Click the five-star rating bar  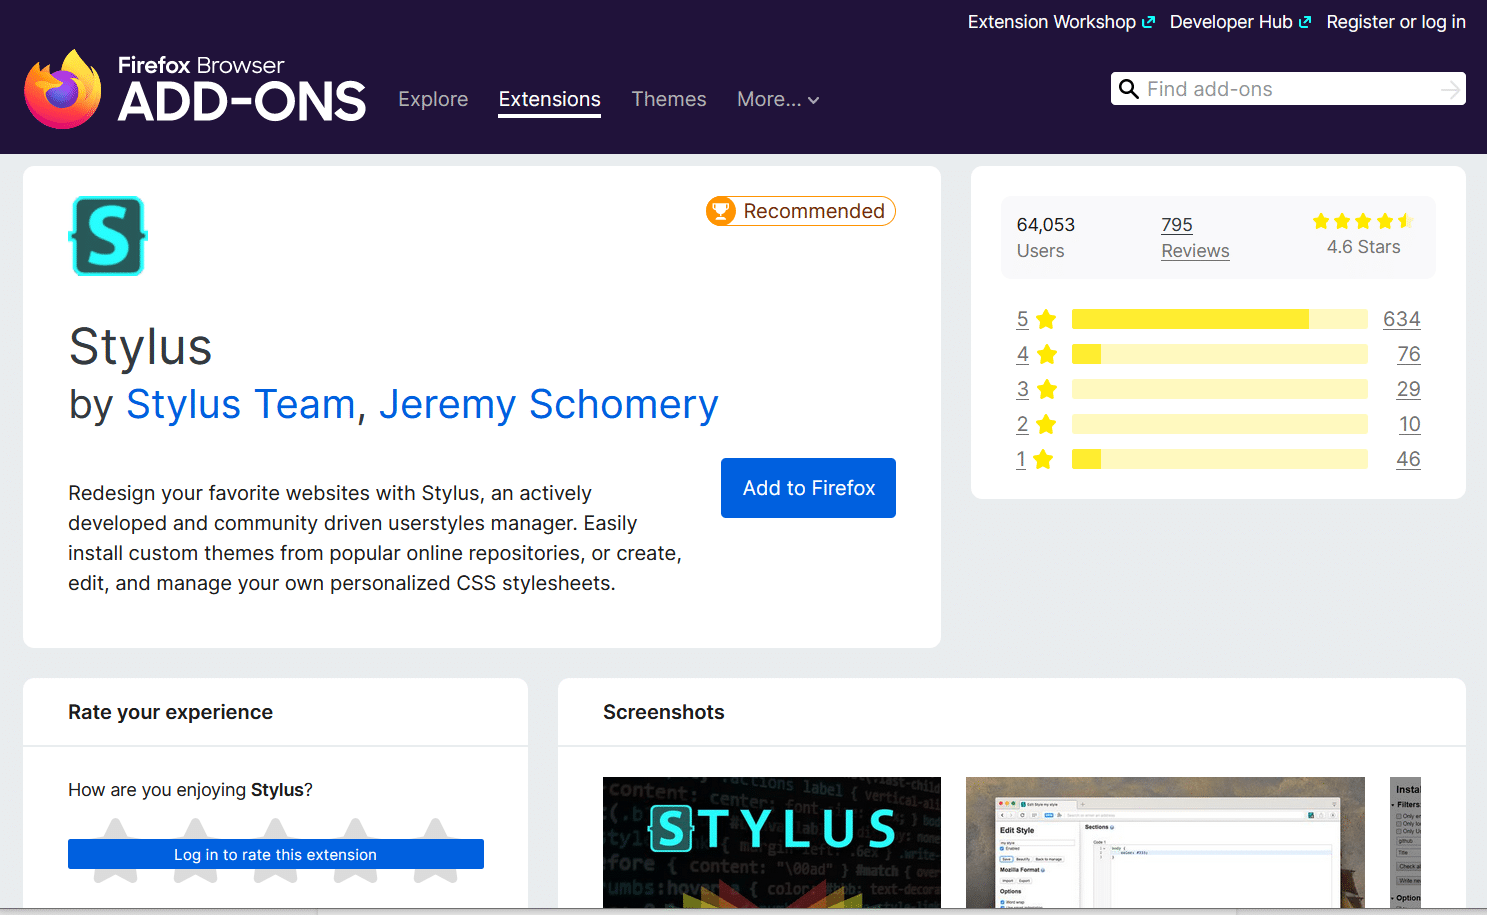tap(1219, 319)
